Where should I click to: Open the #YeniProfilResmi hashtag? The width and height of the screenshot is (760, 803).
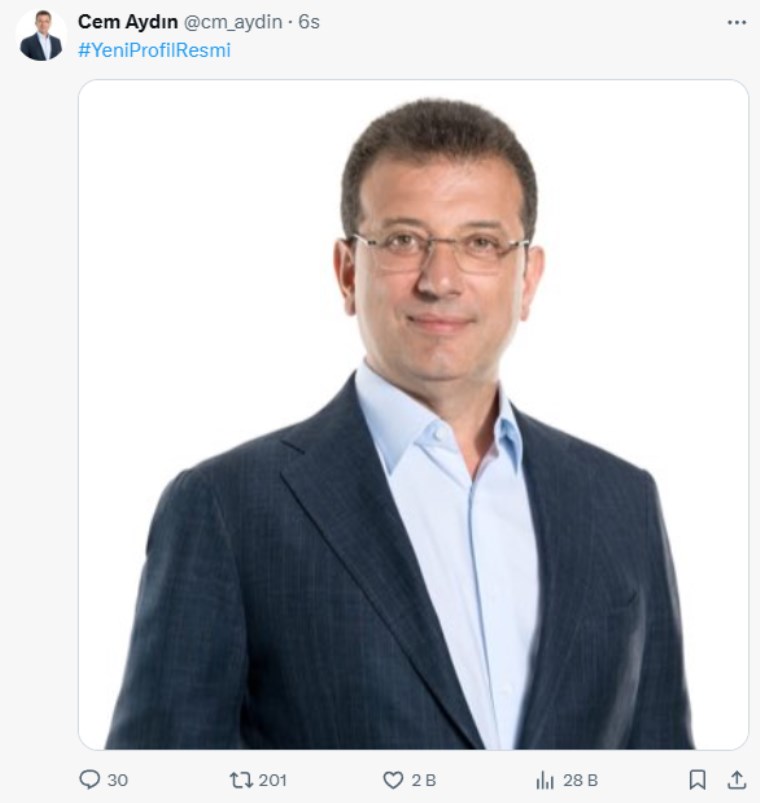(x=154, y=50)
